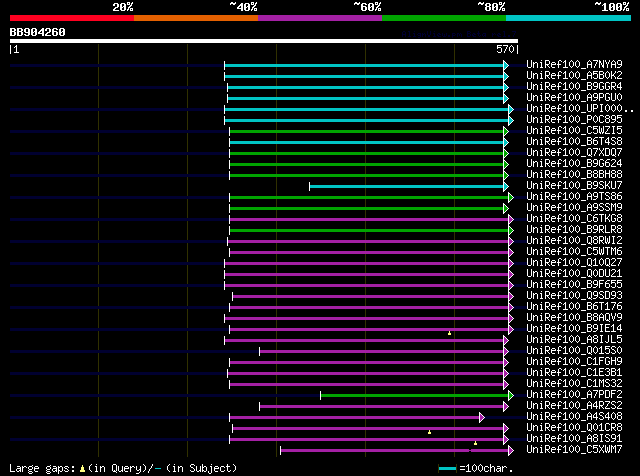Click the arrowhead ending the UniRef100_A4S408 bar

pos(482,418)
